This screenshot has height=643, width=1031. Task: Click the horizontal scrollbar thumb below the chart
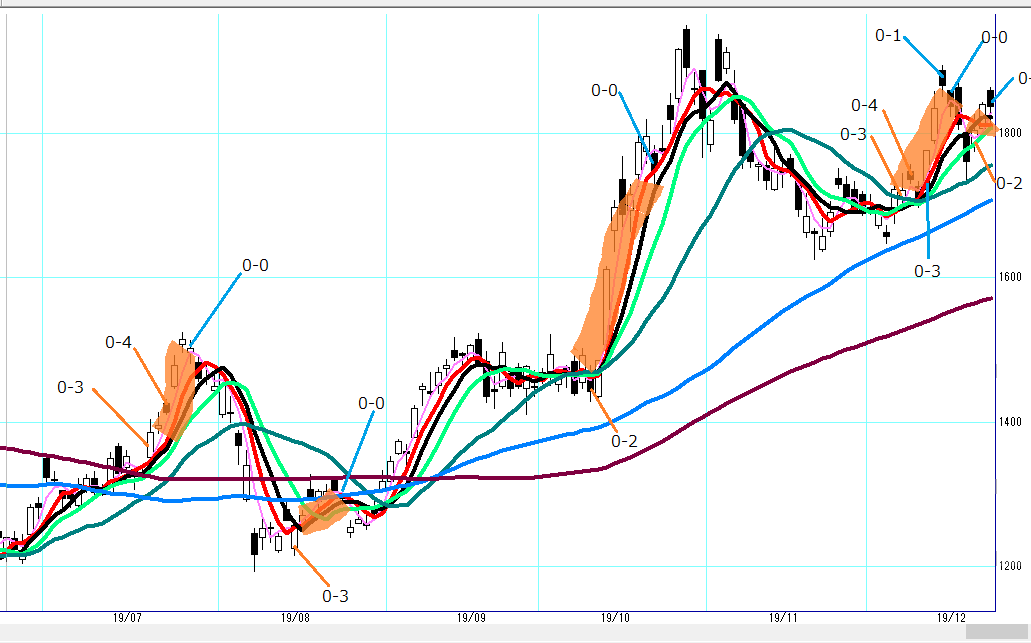[996, 632]
